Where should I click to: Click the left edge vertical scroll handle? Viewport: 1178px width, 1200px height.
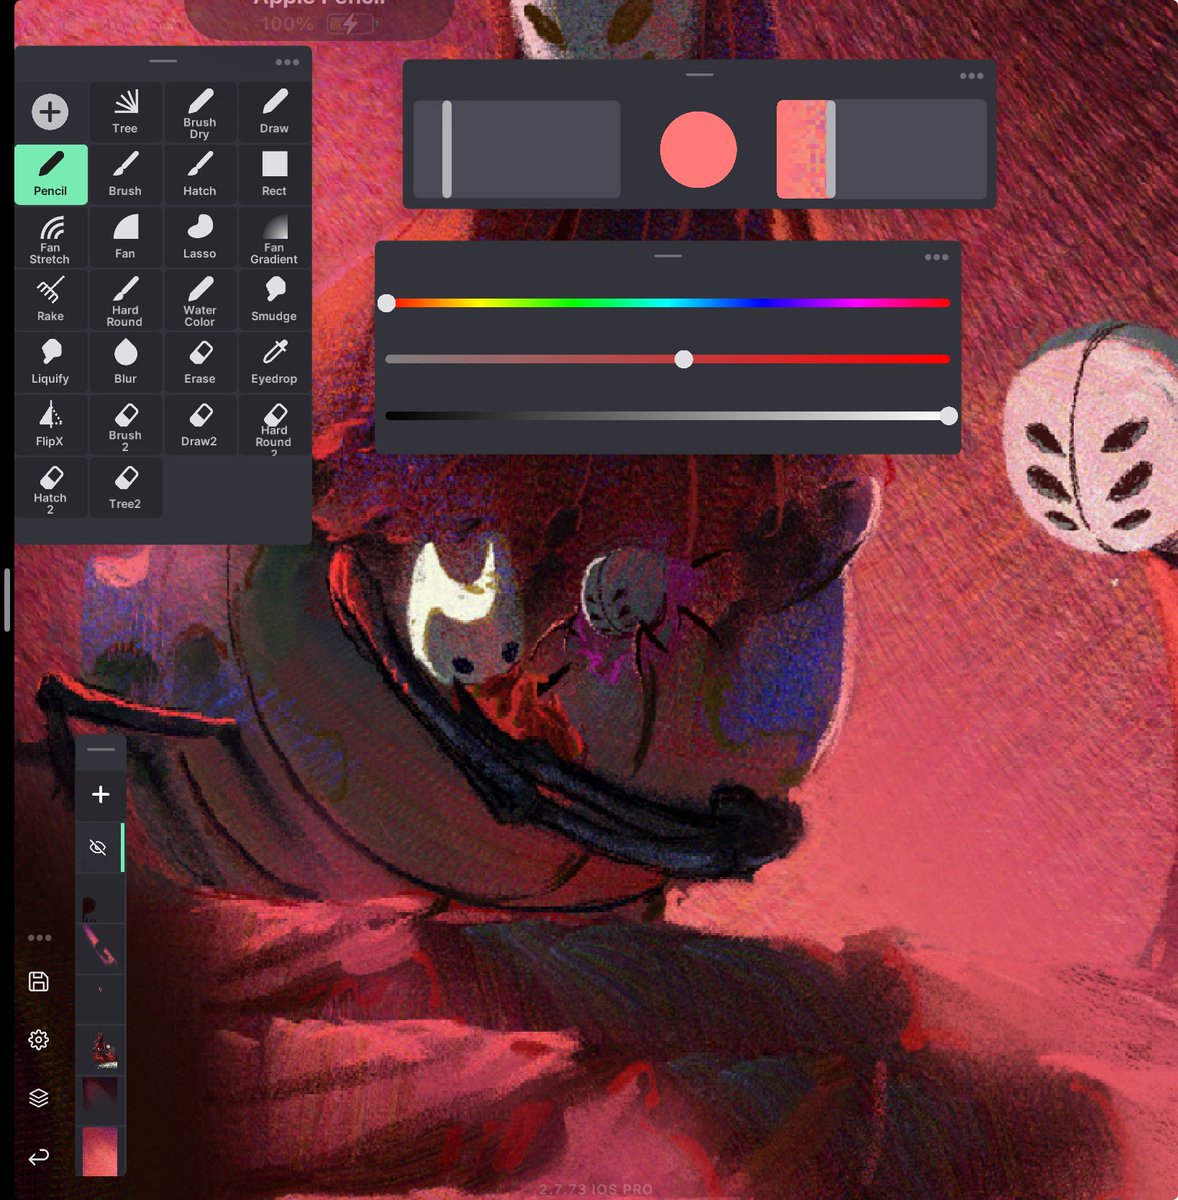pos(7,600)
